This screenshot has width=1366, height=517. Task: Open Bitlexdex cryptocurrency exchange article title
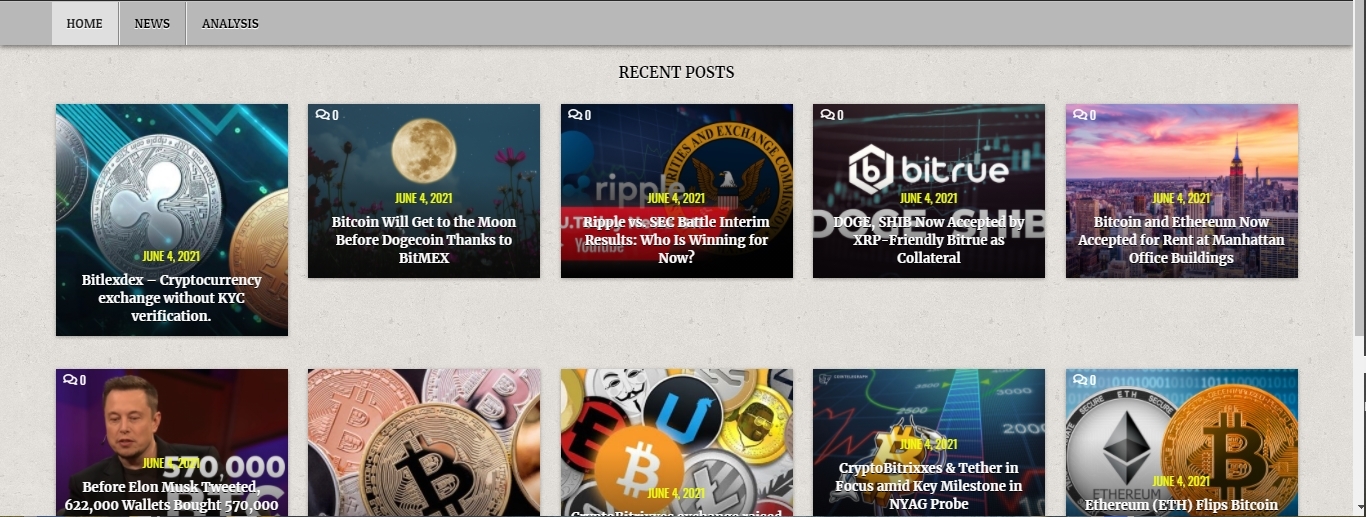(x=172, y=298)
